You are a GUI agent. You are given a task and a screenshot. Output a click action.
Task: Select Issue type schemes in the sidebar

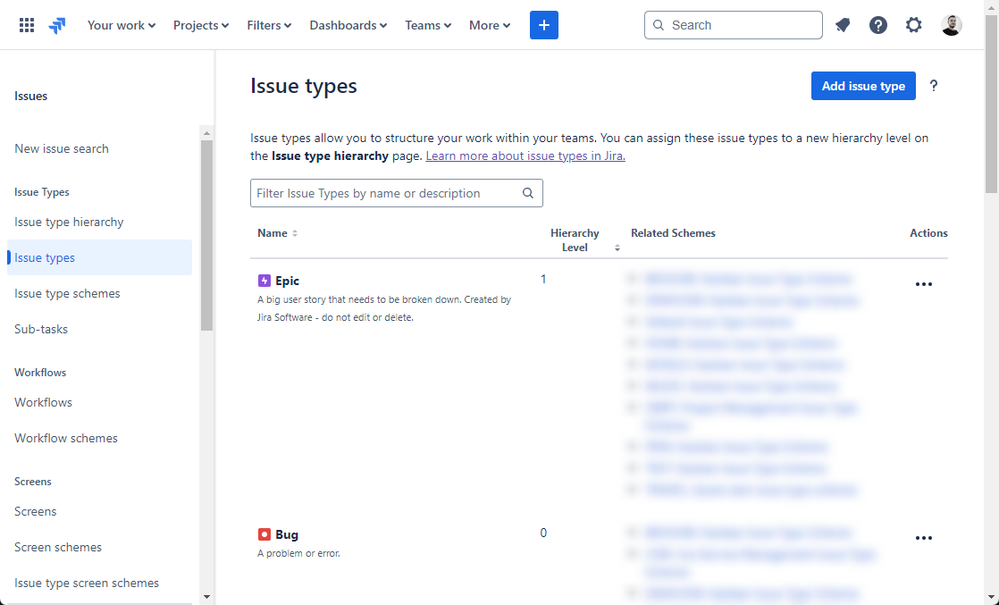(x=68, y=294)
